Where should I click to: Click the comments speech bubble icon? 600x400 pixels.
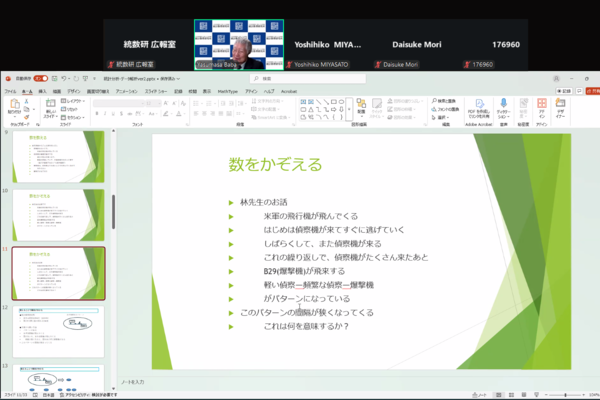[x=579, y=91]
